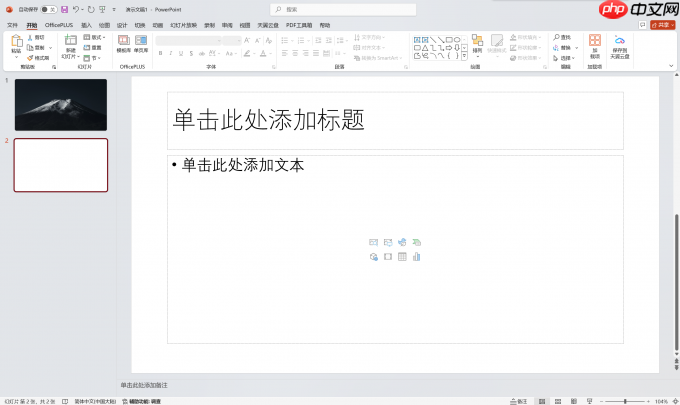The height and width of the screenshot is (405, 680).
Task: Switch to Normal view in the status bar
Action: click(x=542, y=401)
